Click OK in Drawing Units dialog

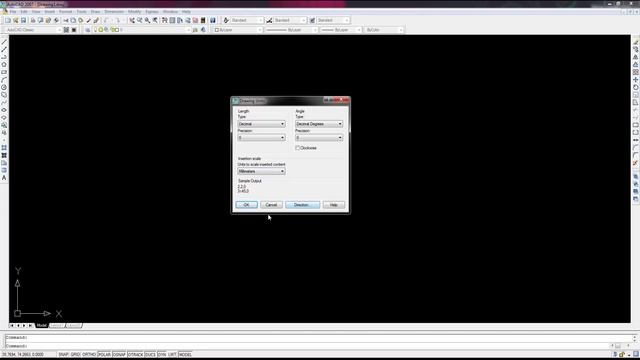tap(247, 205)
